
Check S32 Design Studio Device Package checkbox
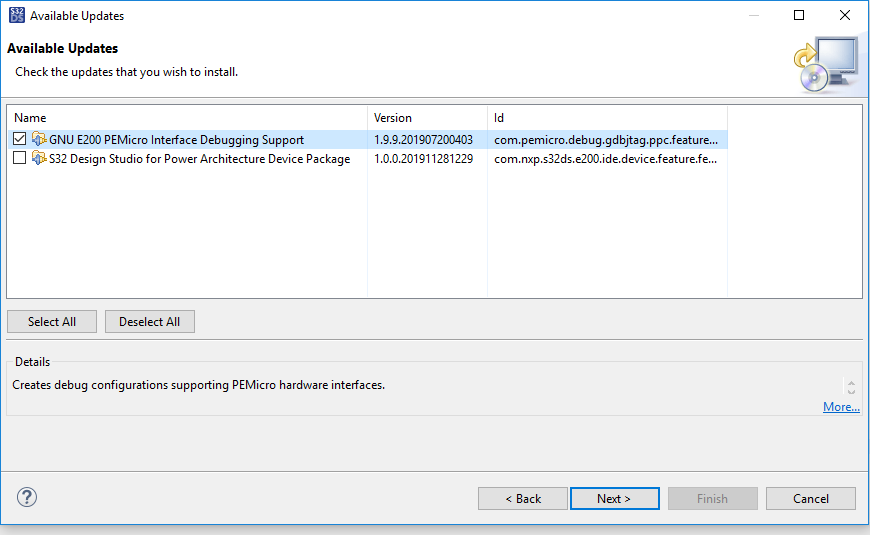19,158
